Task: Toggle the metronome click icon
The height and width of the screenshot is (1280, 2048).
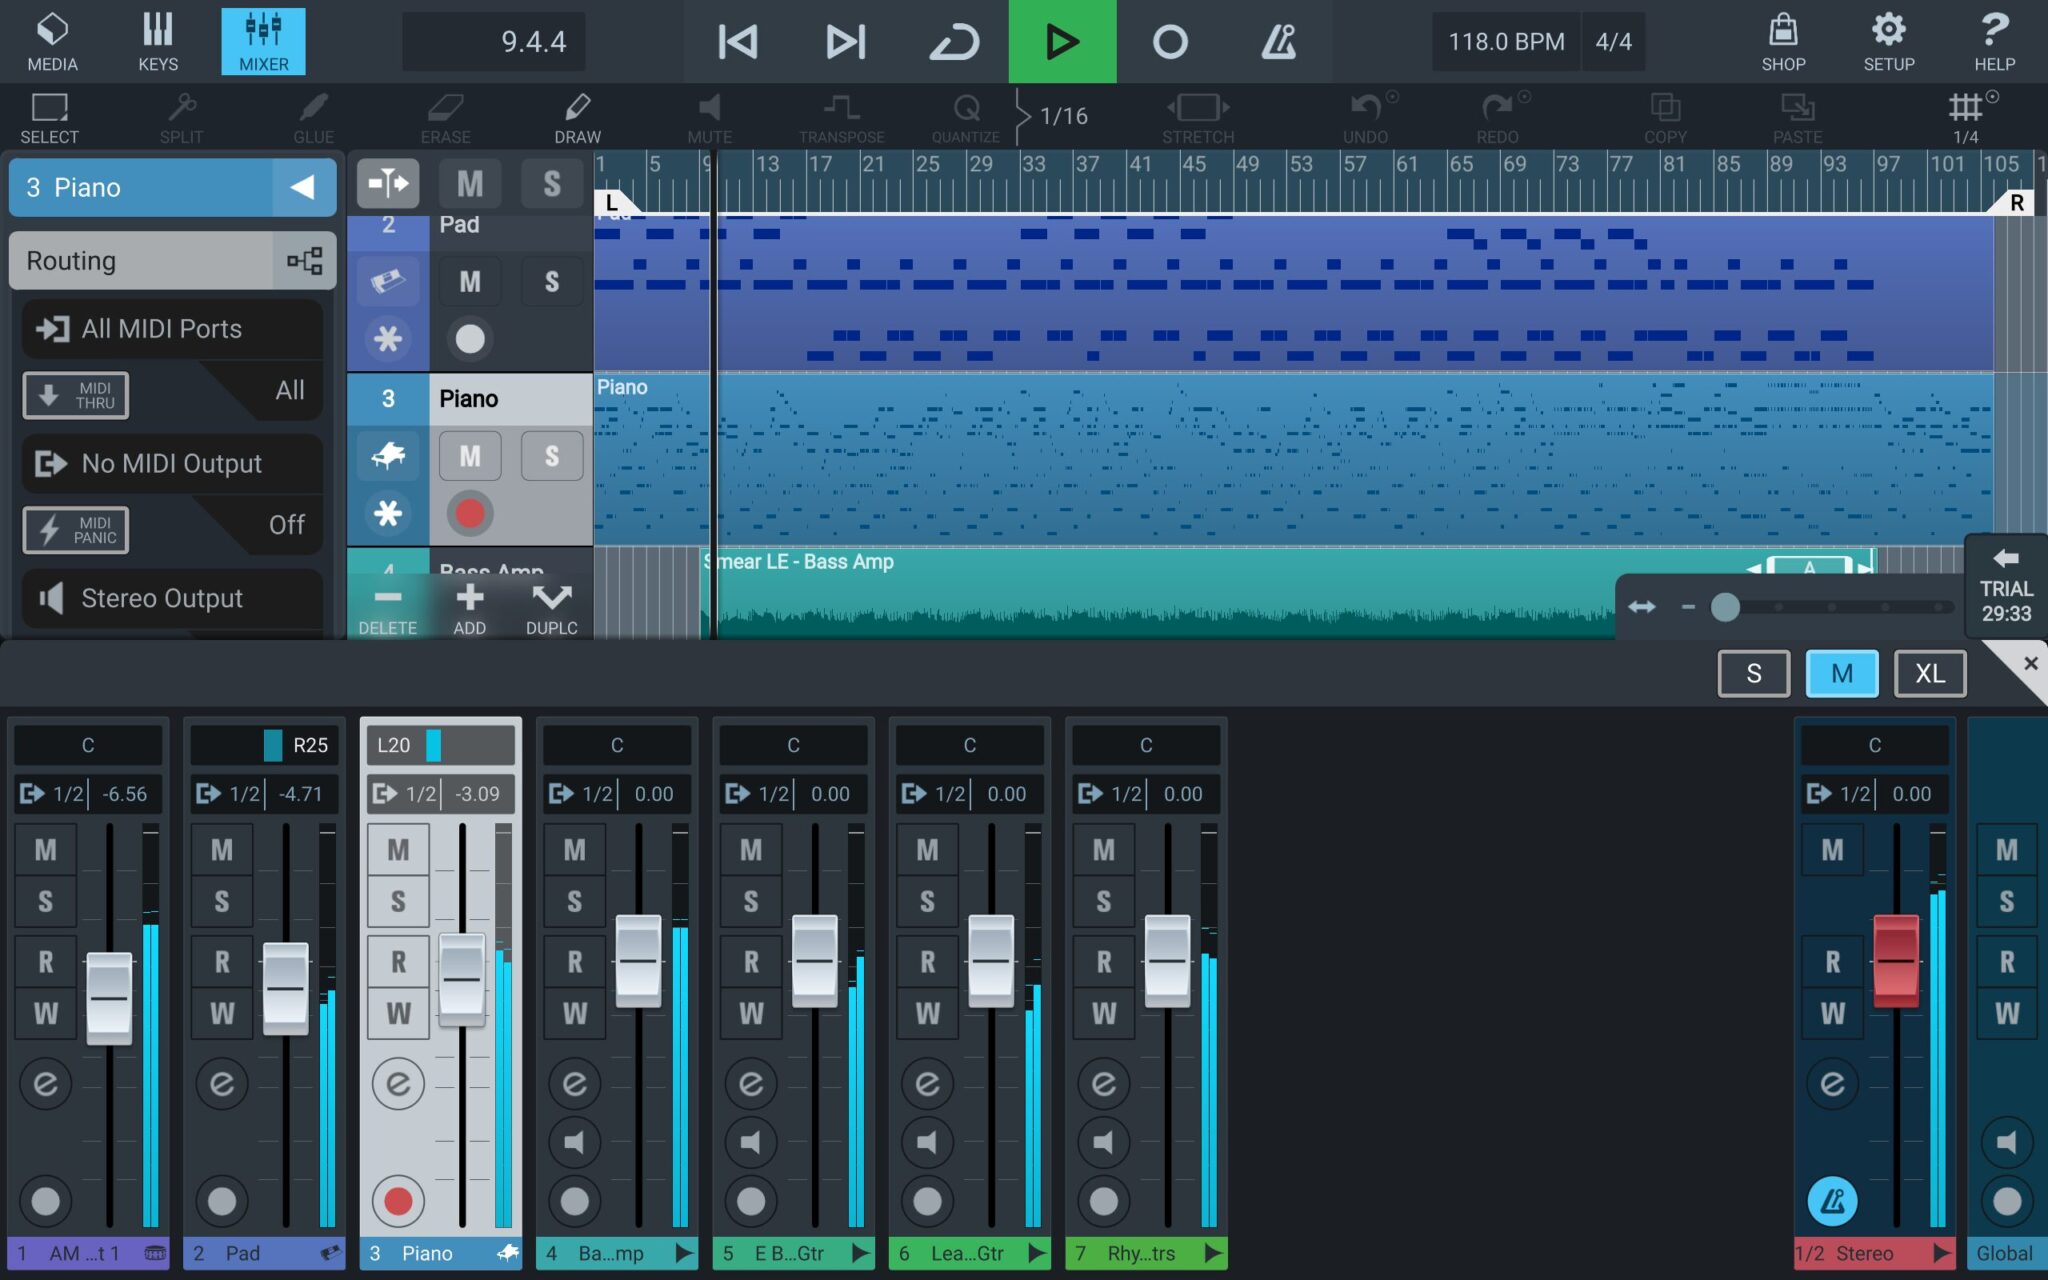Action: click(x=1277, y=42)
